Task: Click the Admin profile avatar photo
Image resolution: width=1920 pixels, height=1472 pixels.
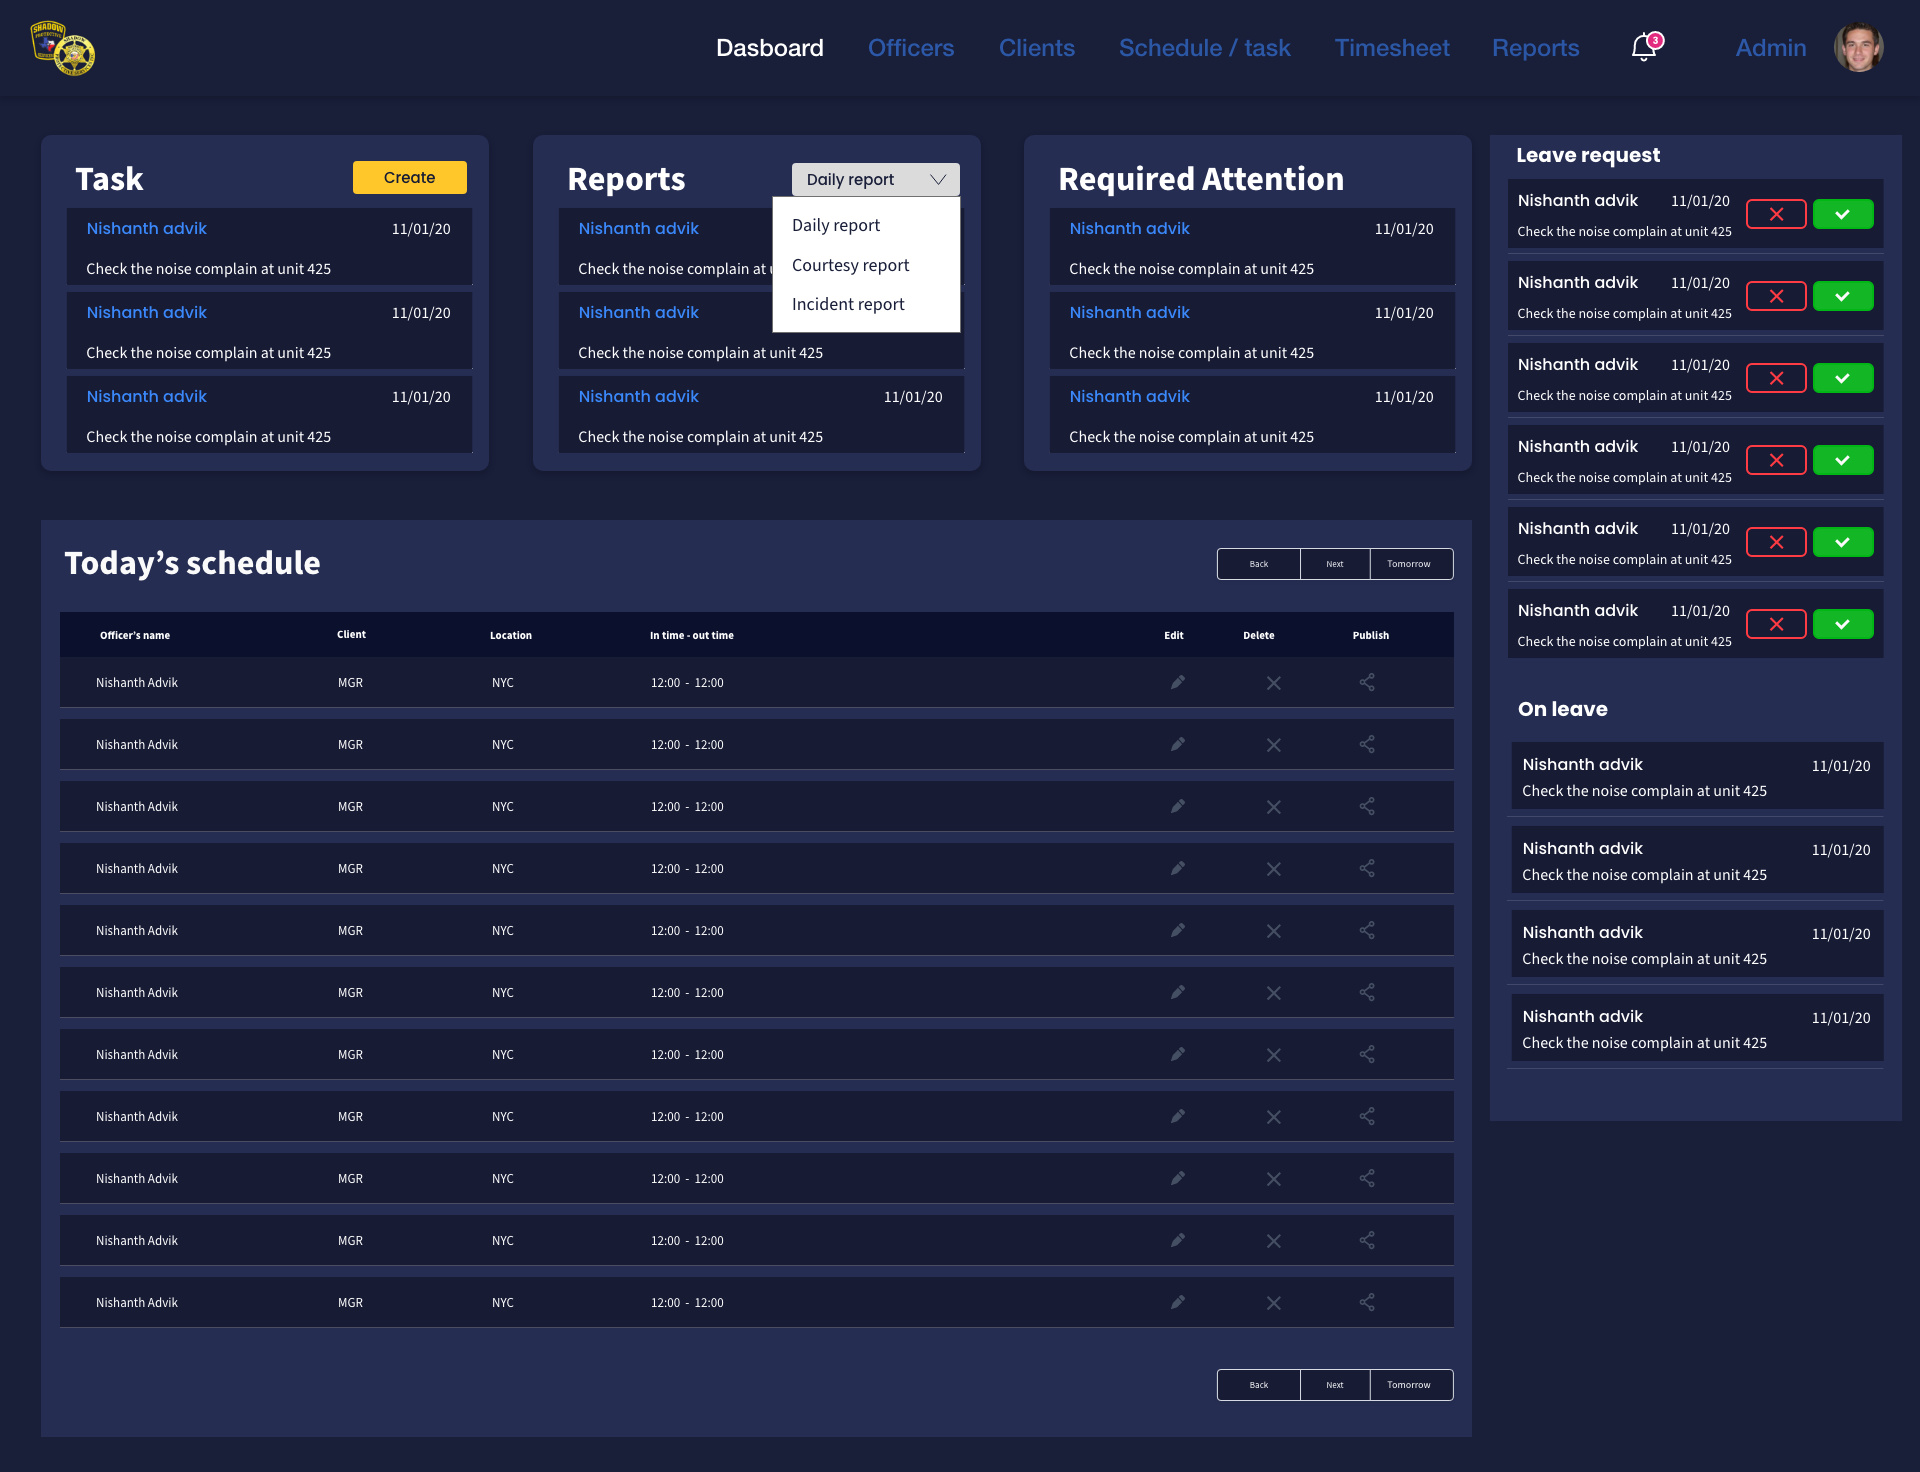Action: [x=1858, y=48]
